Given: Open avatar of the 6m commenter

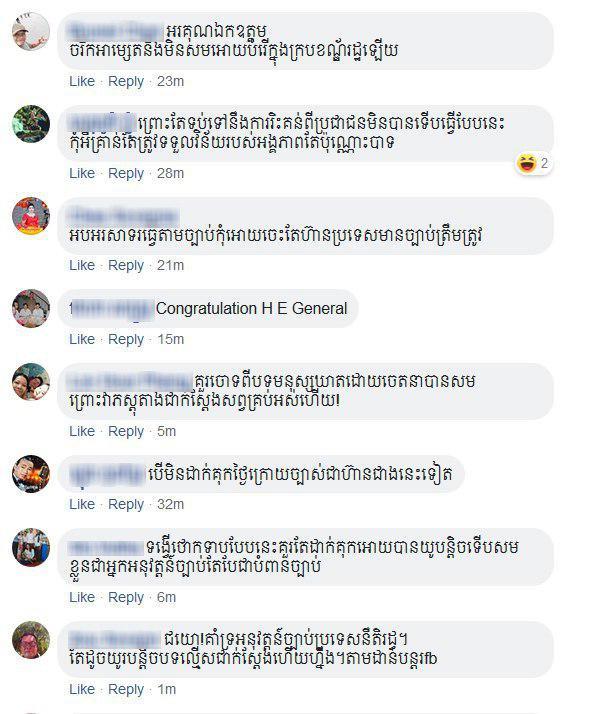Looking at the screenshot, I should coord(31,547).
